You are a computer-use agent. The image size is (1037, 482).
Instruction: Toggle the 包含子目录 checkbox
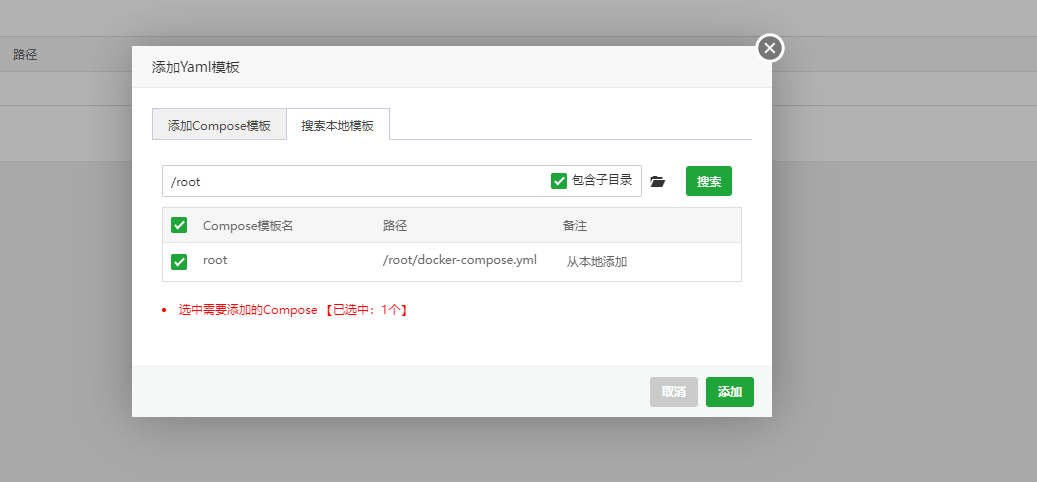559,181
